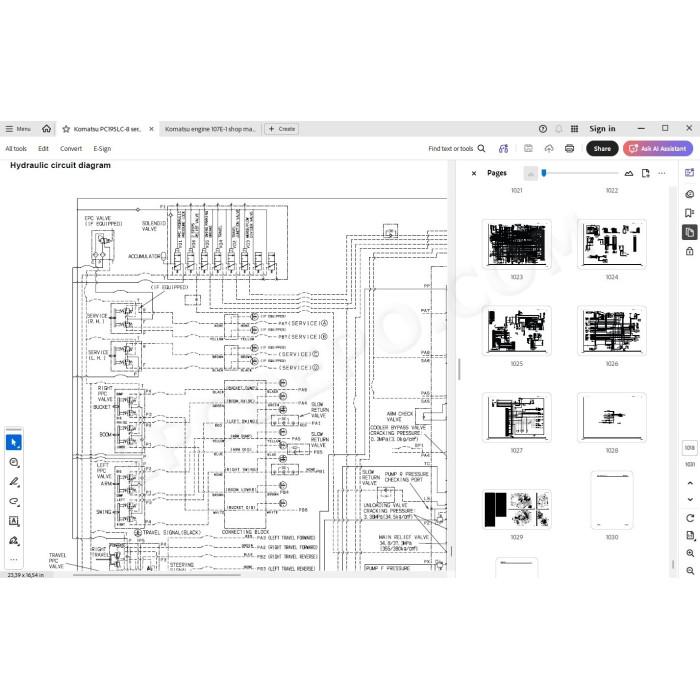Click the small thumbnail size icon
Image resolution: width=700 pixels, height=700 pixels.
[x=531, y=173]
